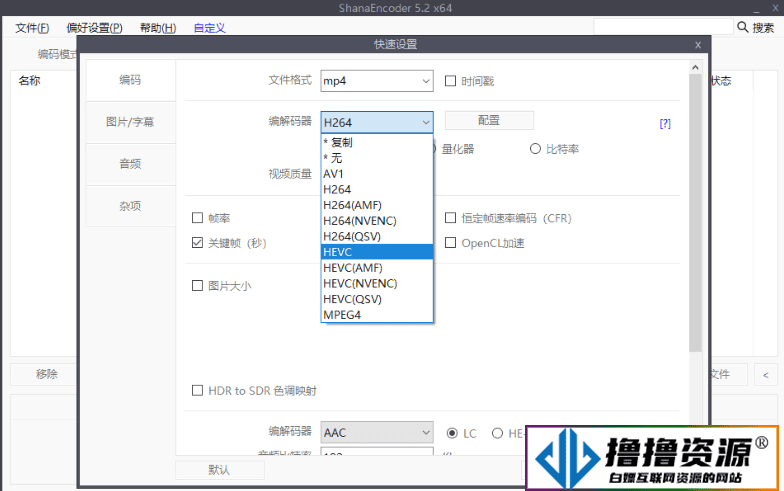784x491 pixels.
Task: Click the main window search input field
Action: coord(663,27)
